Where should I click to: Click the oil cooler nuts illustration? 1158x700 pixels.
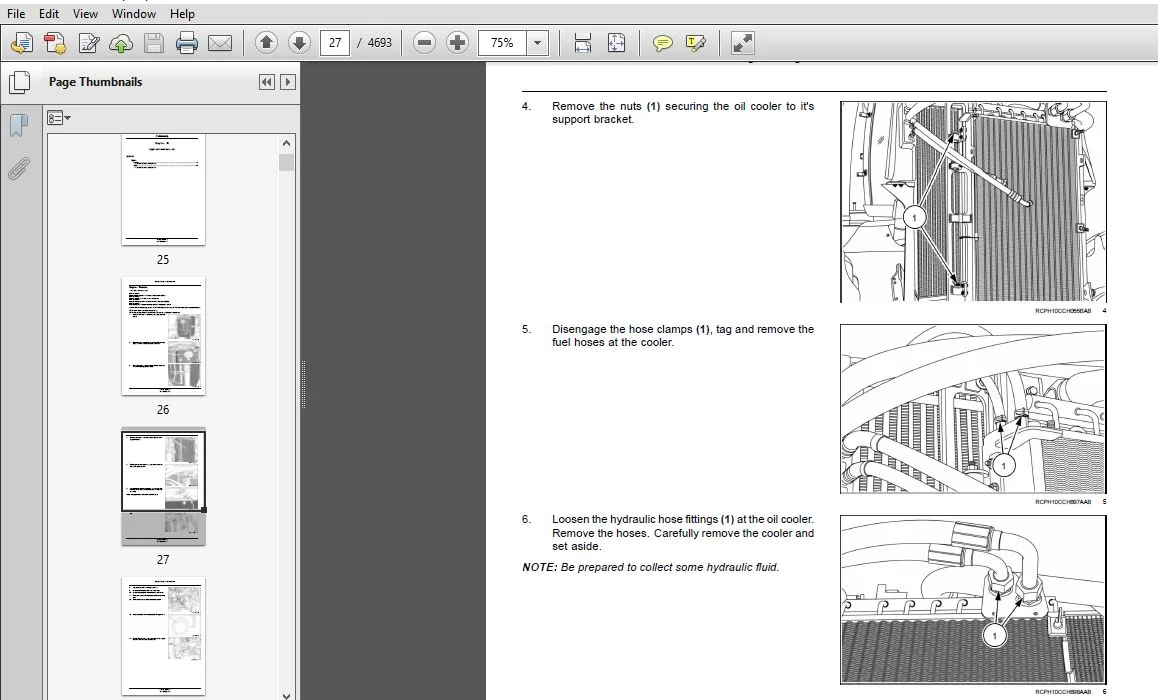click(x=973, y=202)
